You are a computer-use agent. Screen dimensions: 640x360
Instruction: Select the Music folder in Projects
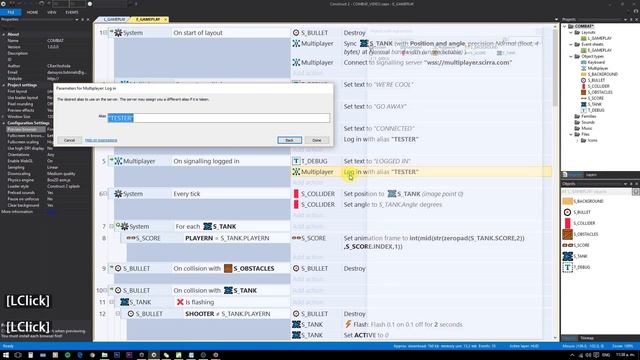click(x=583, y=128)
